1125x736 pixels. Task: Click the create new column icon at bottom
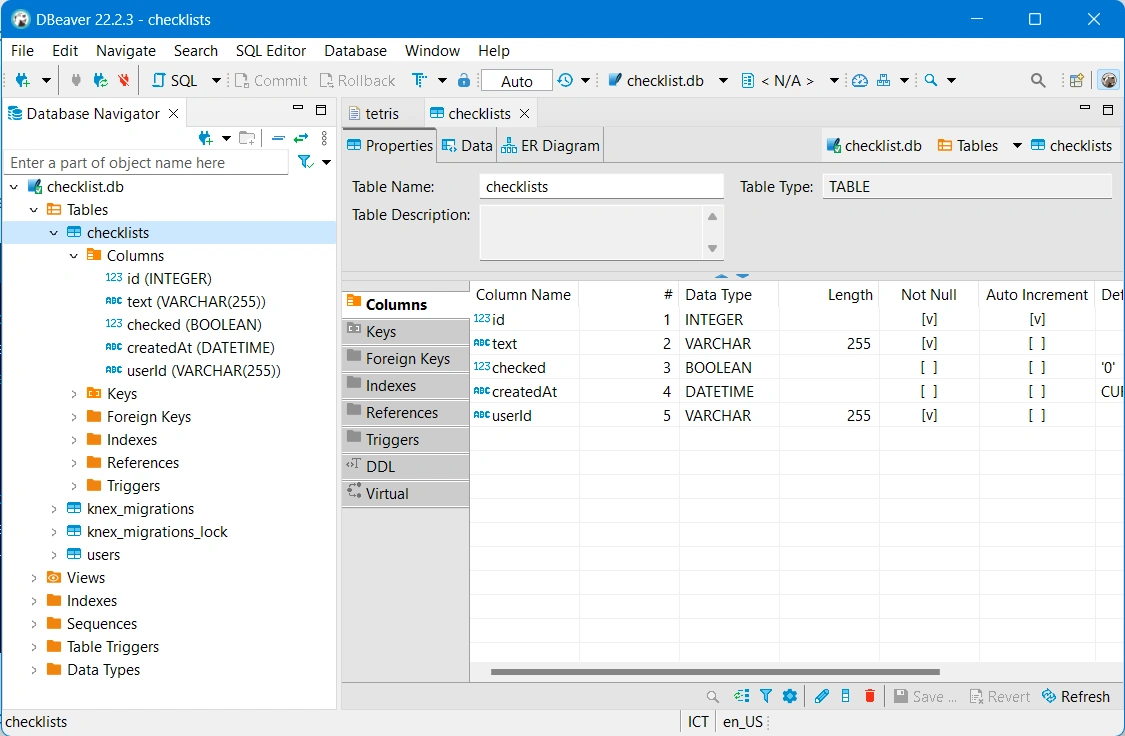(x=846, y=696)
